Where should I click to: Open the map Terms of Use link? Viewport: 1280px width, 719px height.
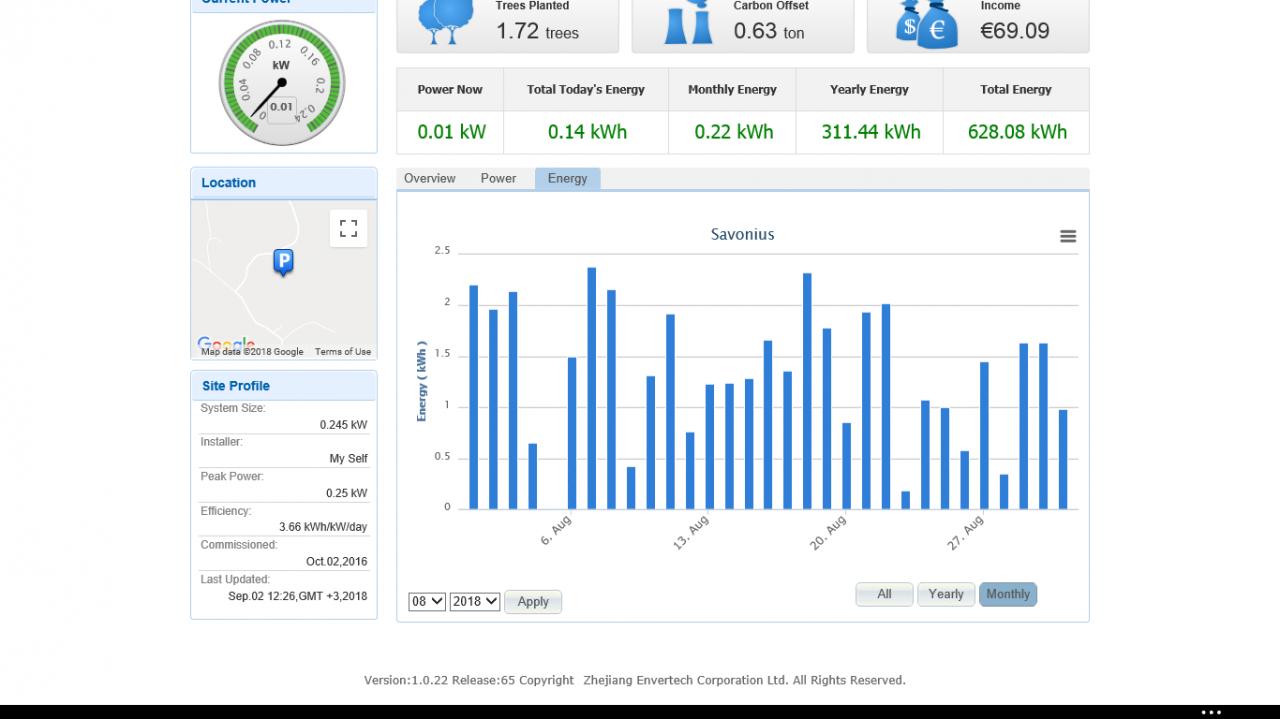point(343,352)
